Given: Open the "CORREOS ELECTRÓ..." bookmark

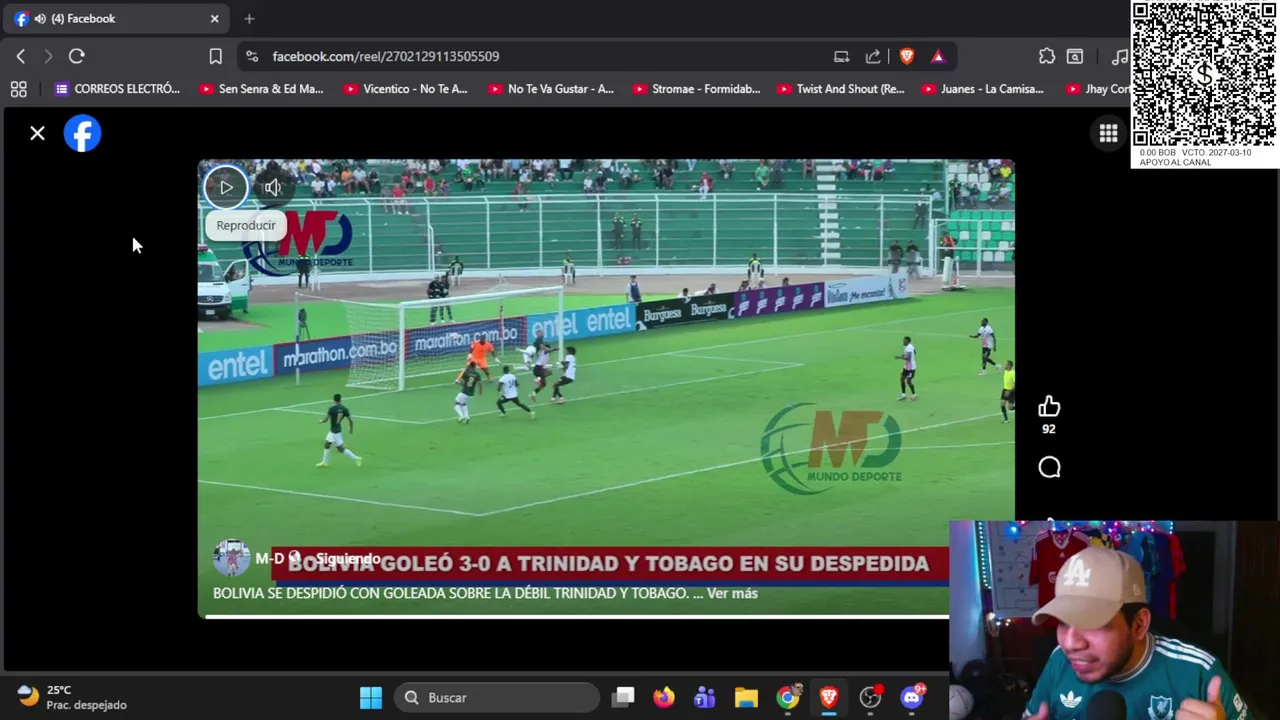Looking at the screenshot, I should click(117, 89).
